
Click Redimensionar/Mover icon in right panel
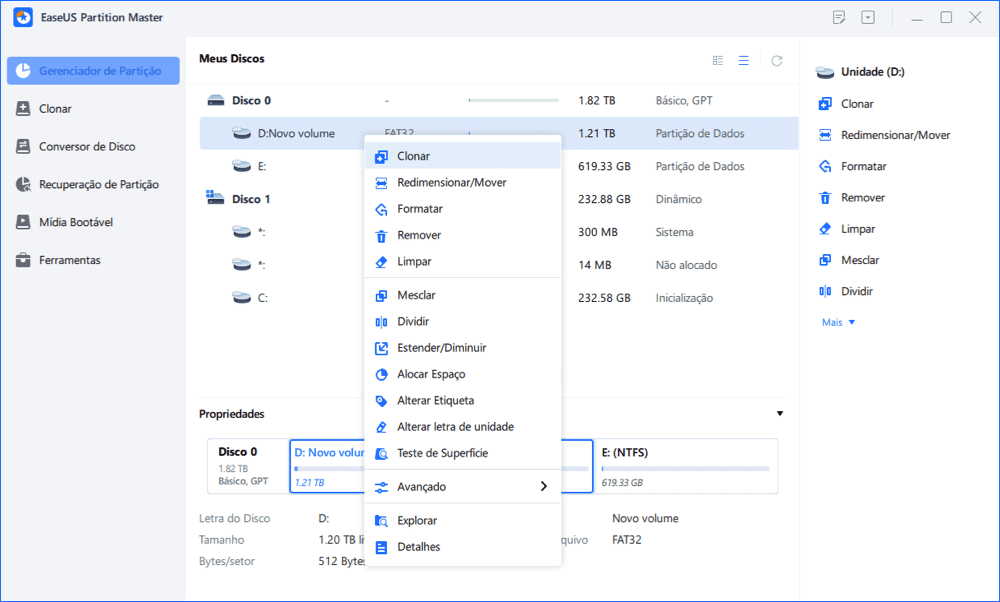coord(825,135)
